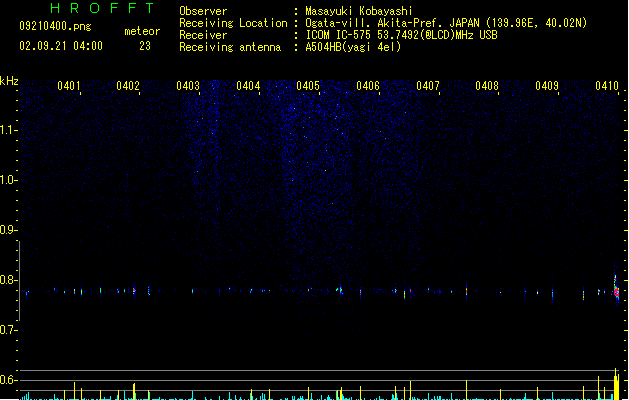
Task: Click the meteor label
Action: 142,31
